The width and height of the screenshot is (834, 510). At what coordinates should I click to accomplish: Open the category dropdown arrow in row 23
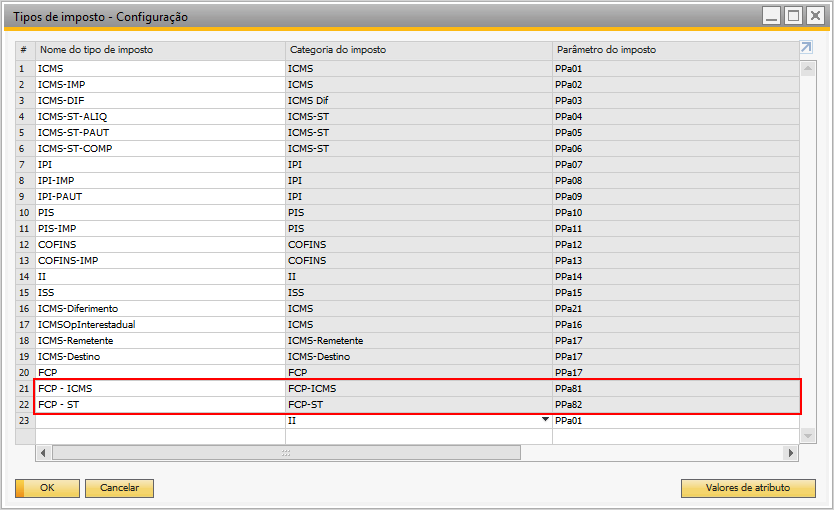coord(545,420)
